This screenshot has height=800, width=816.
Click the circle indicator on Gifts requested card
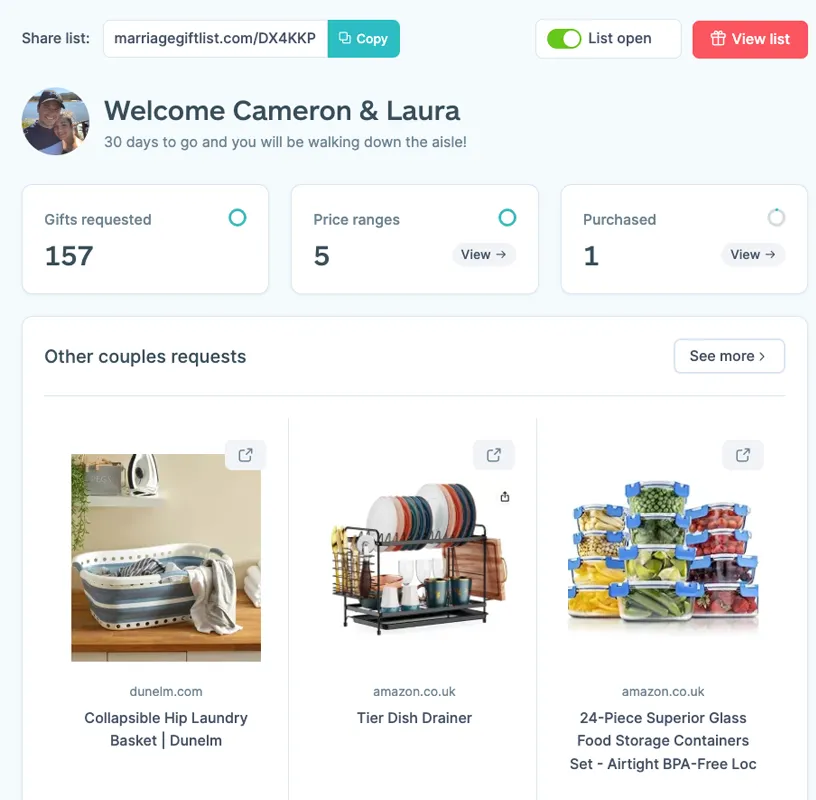pos(238,217)
